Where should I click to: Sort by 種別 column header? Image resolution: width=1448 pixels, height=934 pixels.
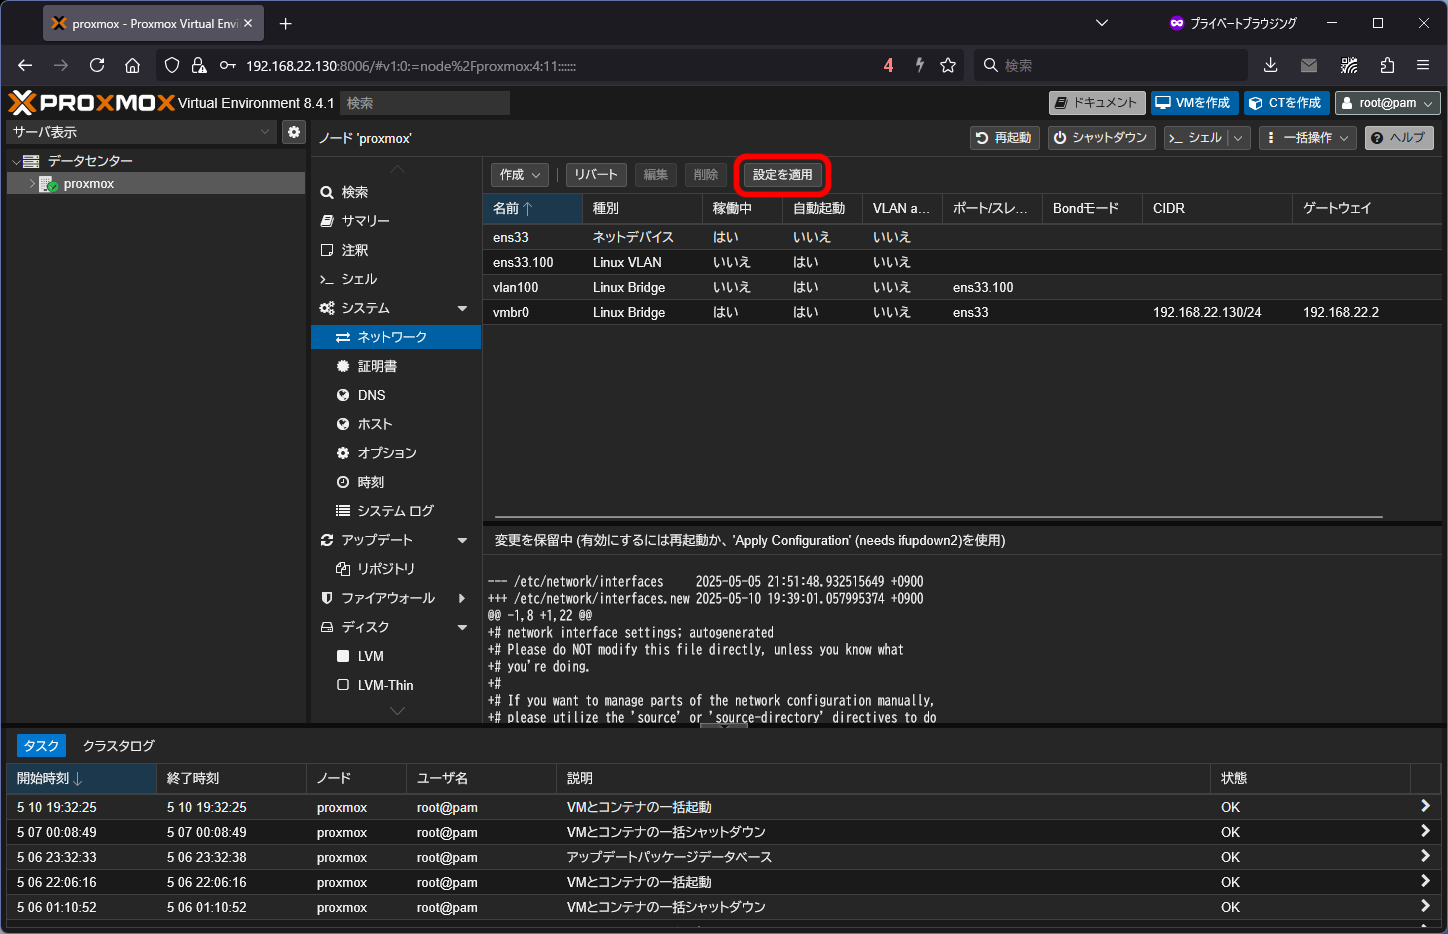tap(642, 208)
